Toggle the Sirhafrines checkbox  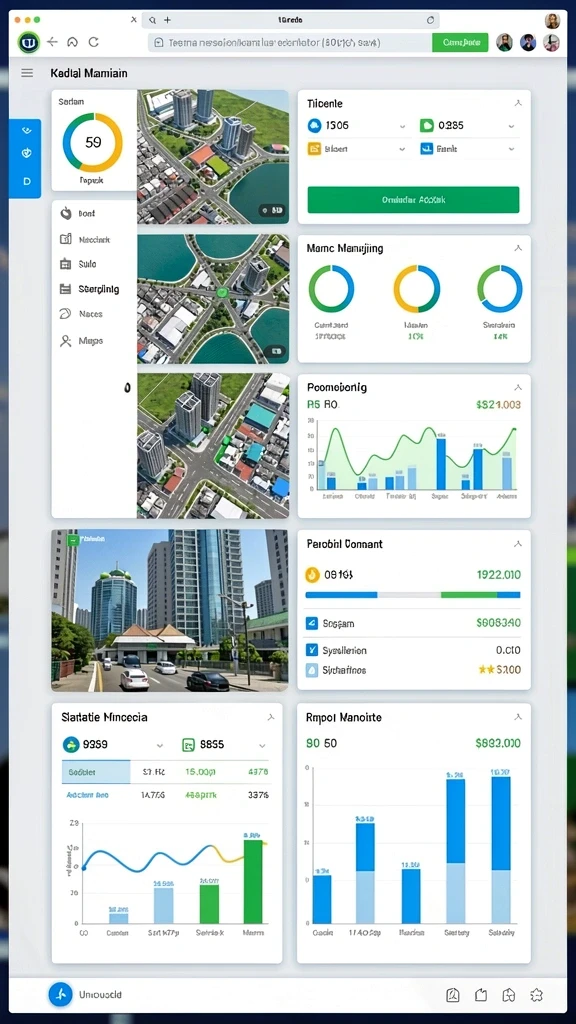312,670
